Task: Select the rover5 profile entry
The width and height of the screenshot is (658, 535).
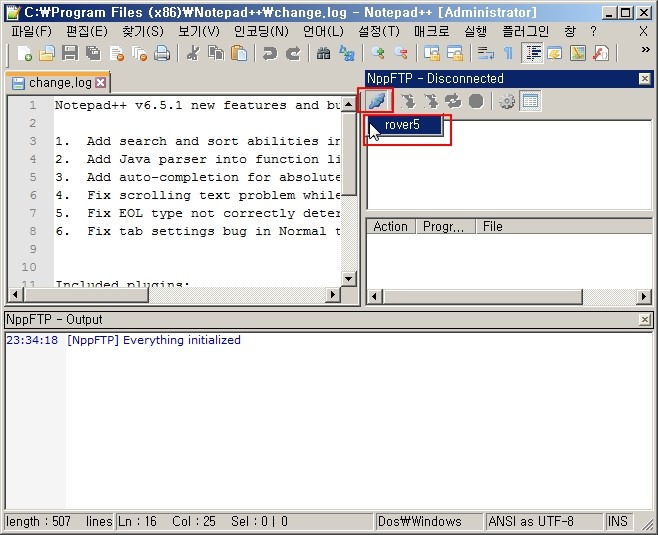Action: click(x=405, y=125)
